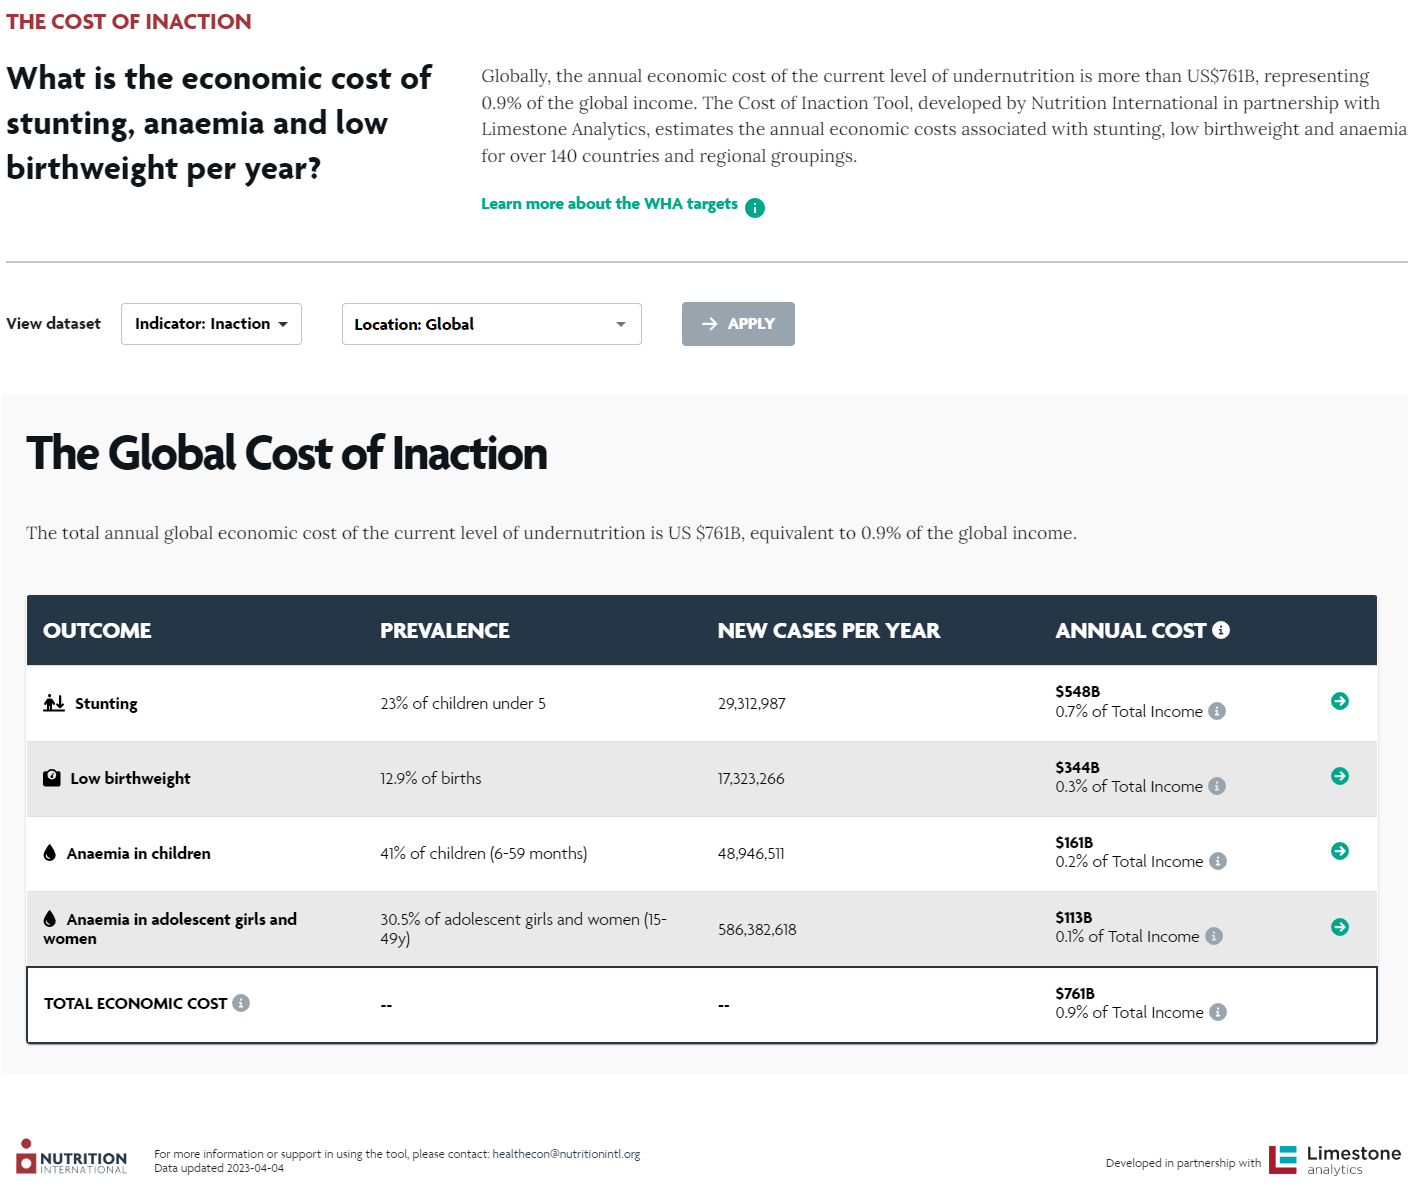Open Anaemia in adolescent girls arrow icon
The width and height of the screenshot is (1427, 1190).
click(x=1340, y=927)
